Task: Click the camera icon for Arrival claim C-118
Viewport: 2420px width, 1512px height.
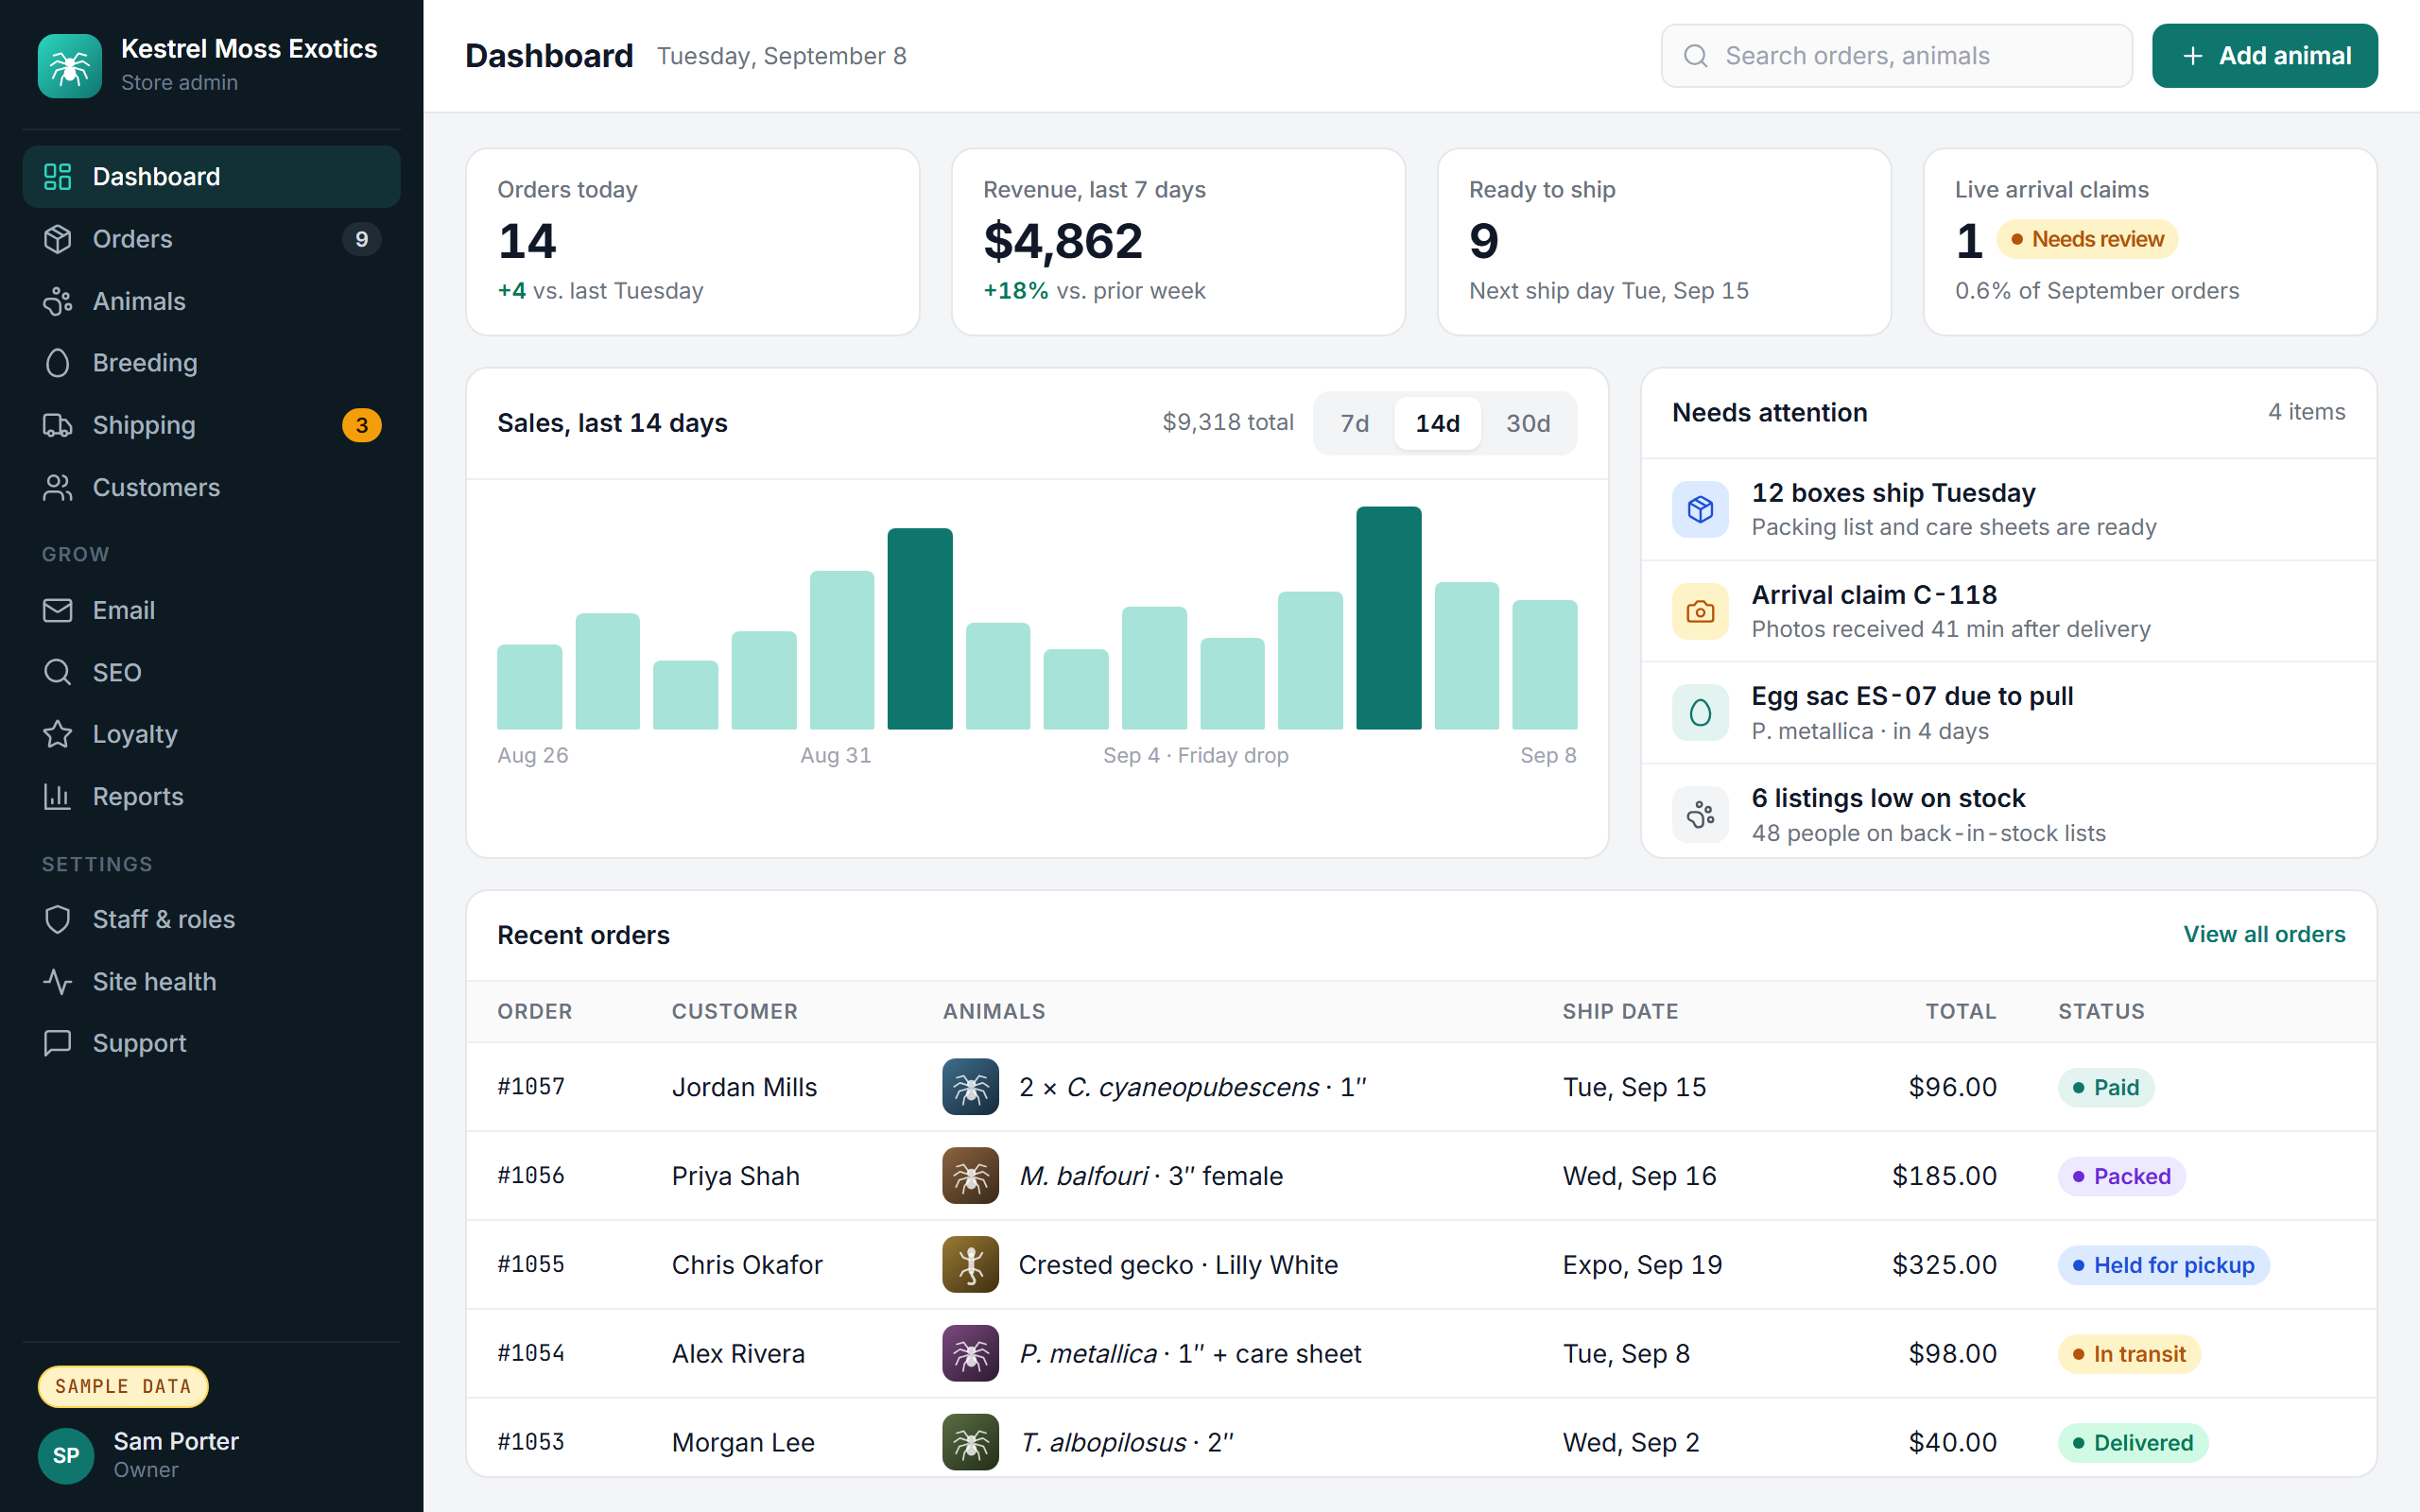Action: pos(1700,611)
